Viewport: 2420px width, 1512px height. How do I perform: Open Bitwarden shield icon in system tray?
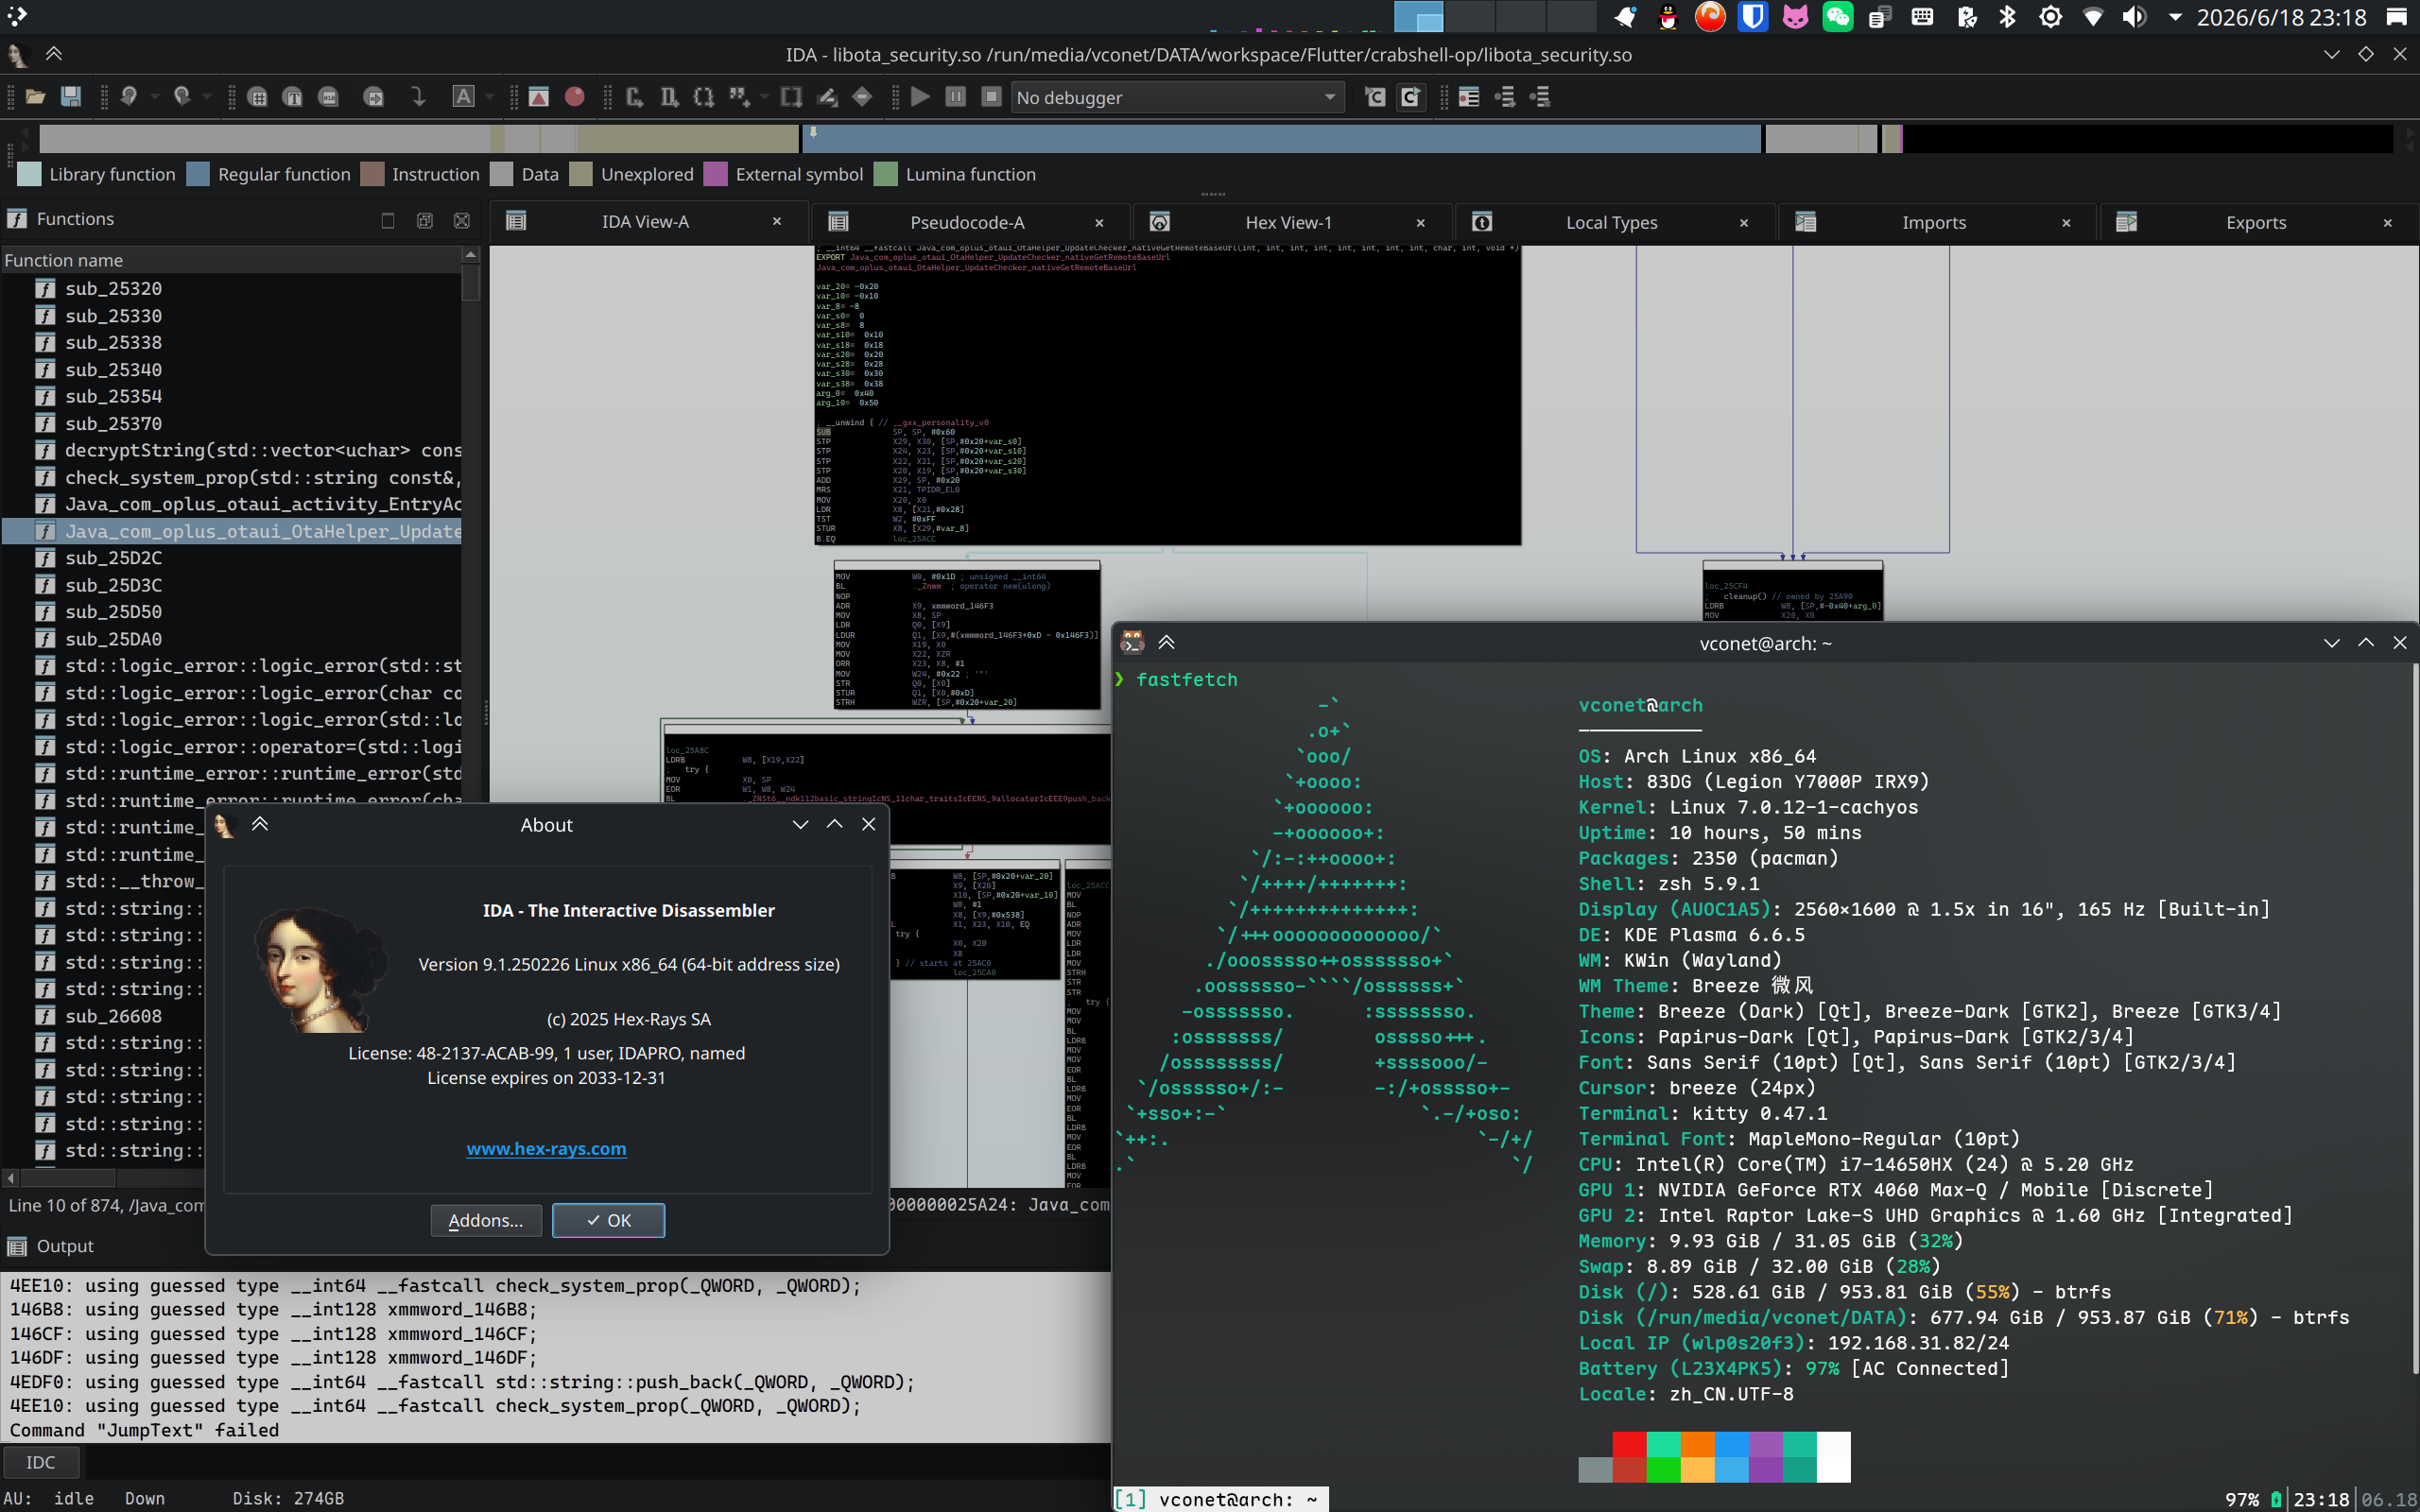pos(1753,17)
